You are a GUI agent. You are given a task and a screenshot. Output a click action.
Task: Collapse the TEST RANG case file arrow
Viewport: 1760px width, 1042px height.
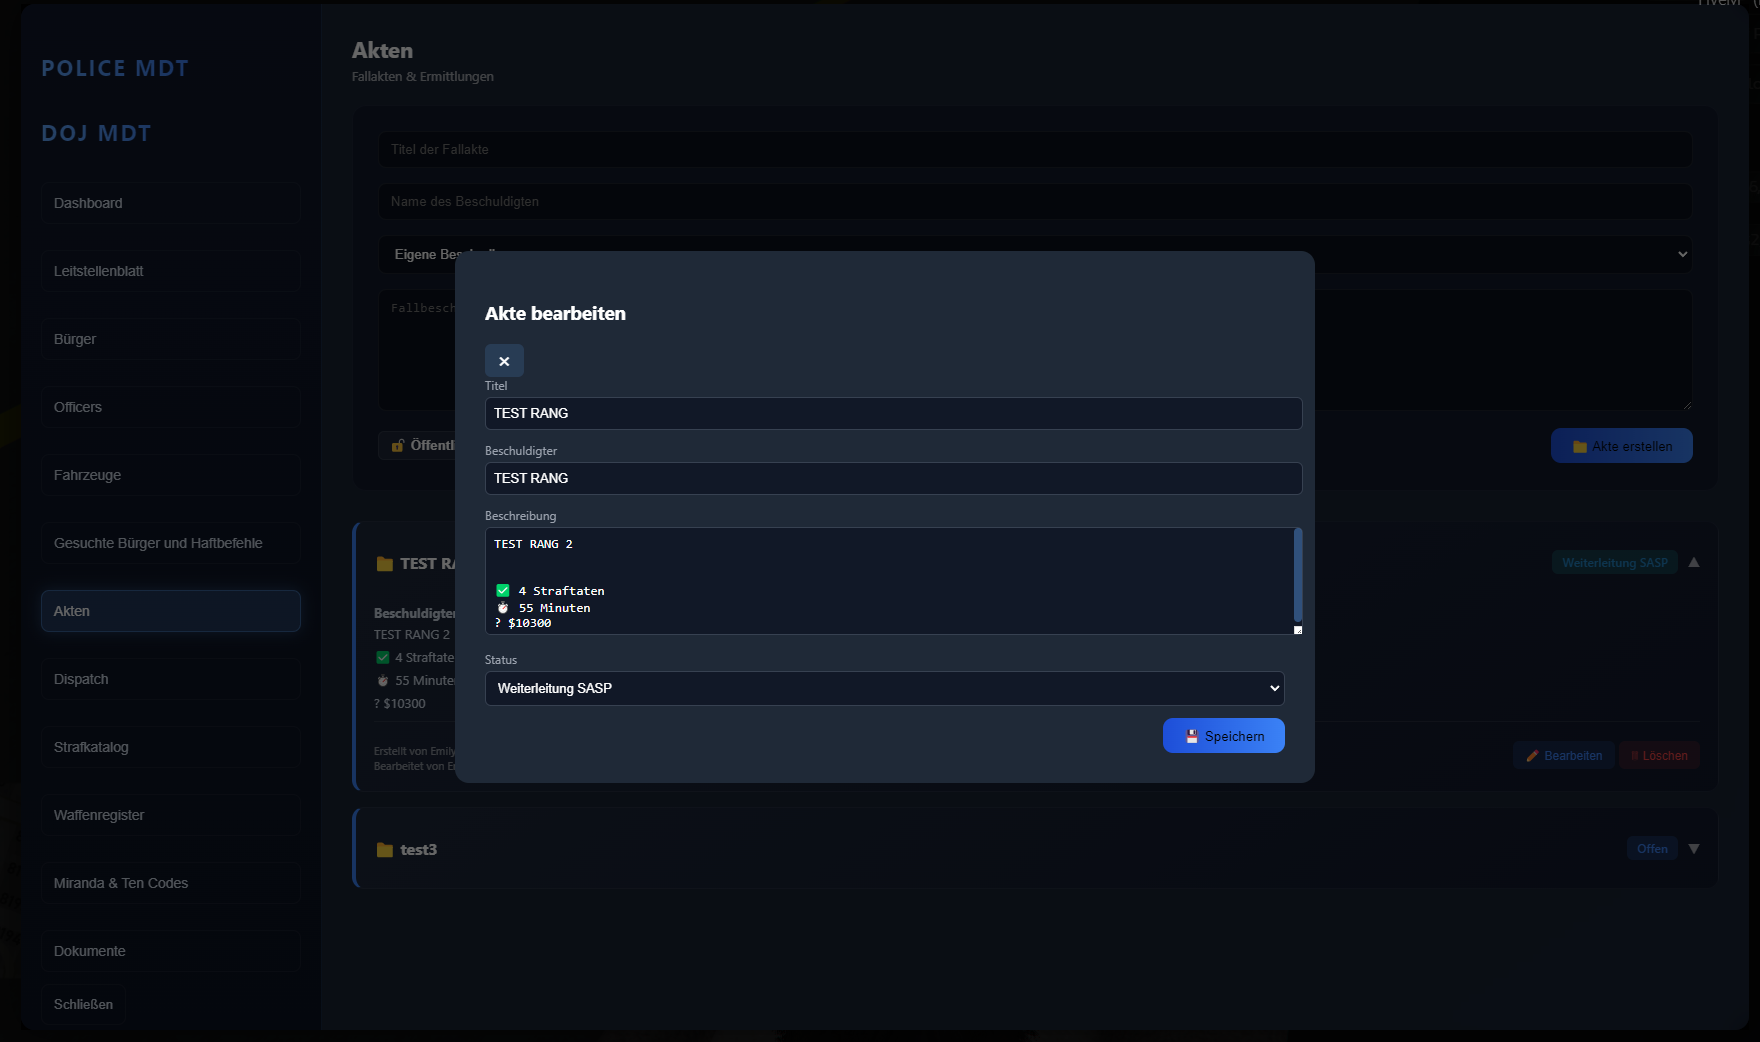1694,562
